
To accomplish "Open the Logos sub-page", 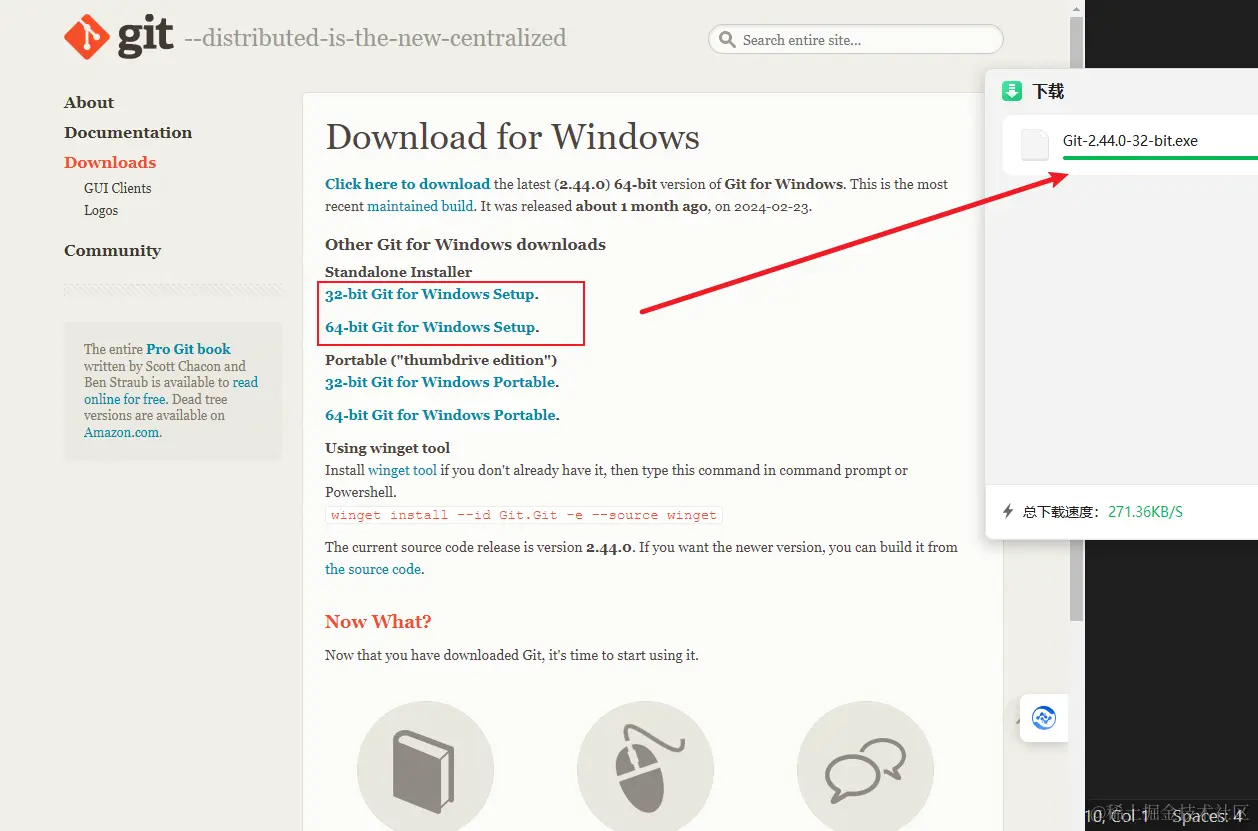I will [x=101, y=210].
